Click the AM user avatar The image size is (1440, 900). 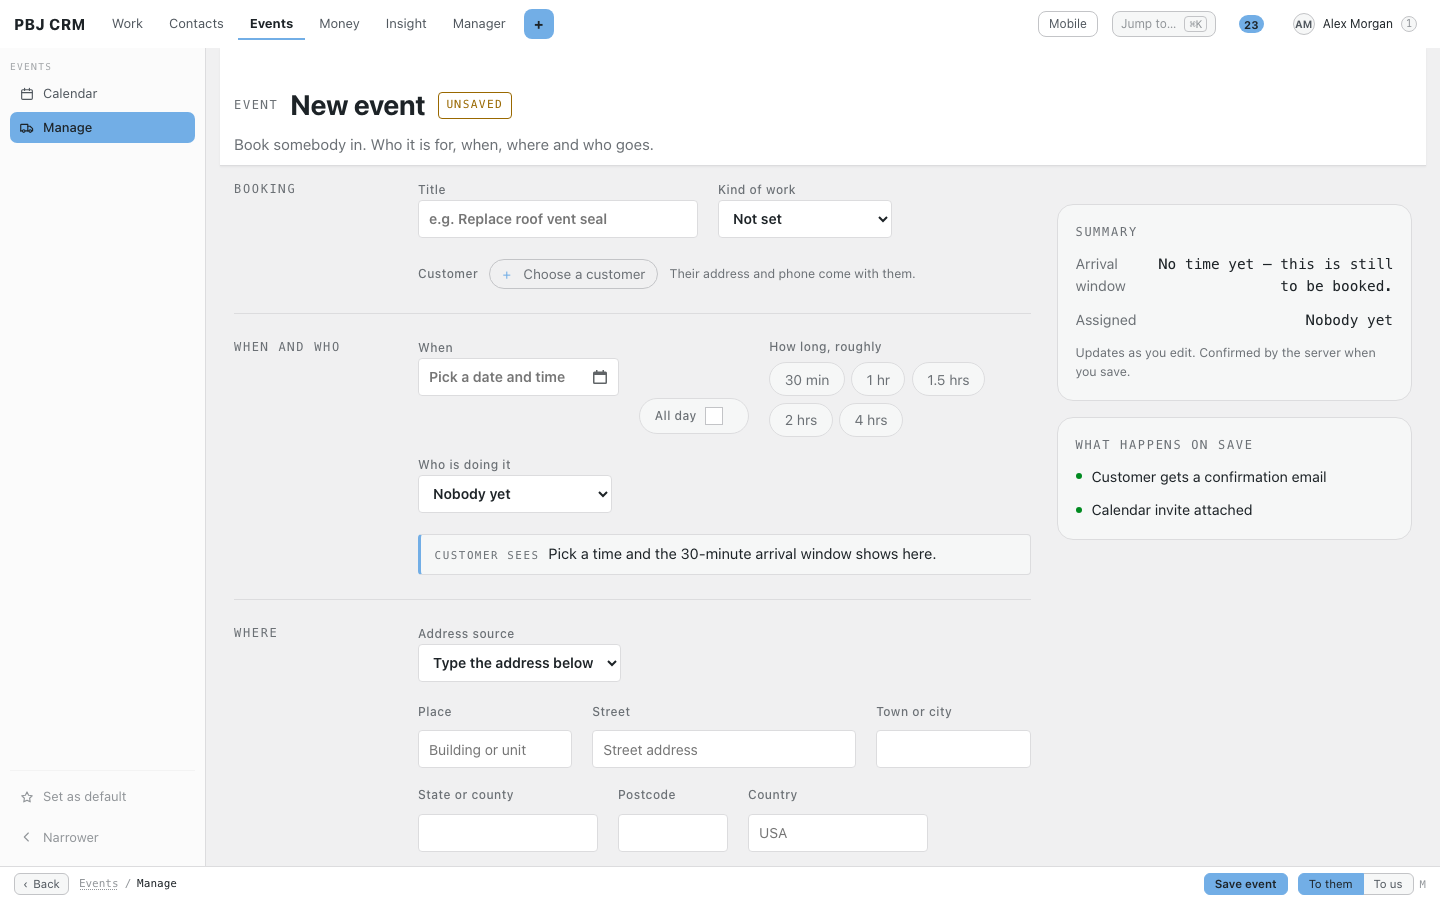click(x=1303, y=24)
